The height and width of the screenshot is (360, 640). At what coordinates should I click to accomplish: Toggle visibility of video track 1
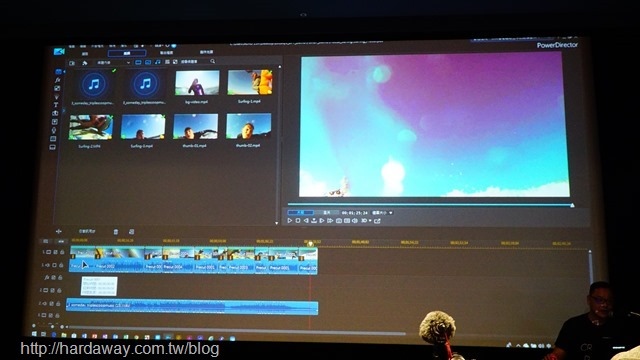pyautogui.click(x=56, y=252)
